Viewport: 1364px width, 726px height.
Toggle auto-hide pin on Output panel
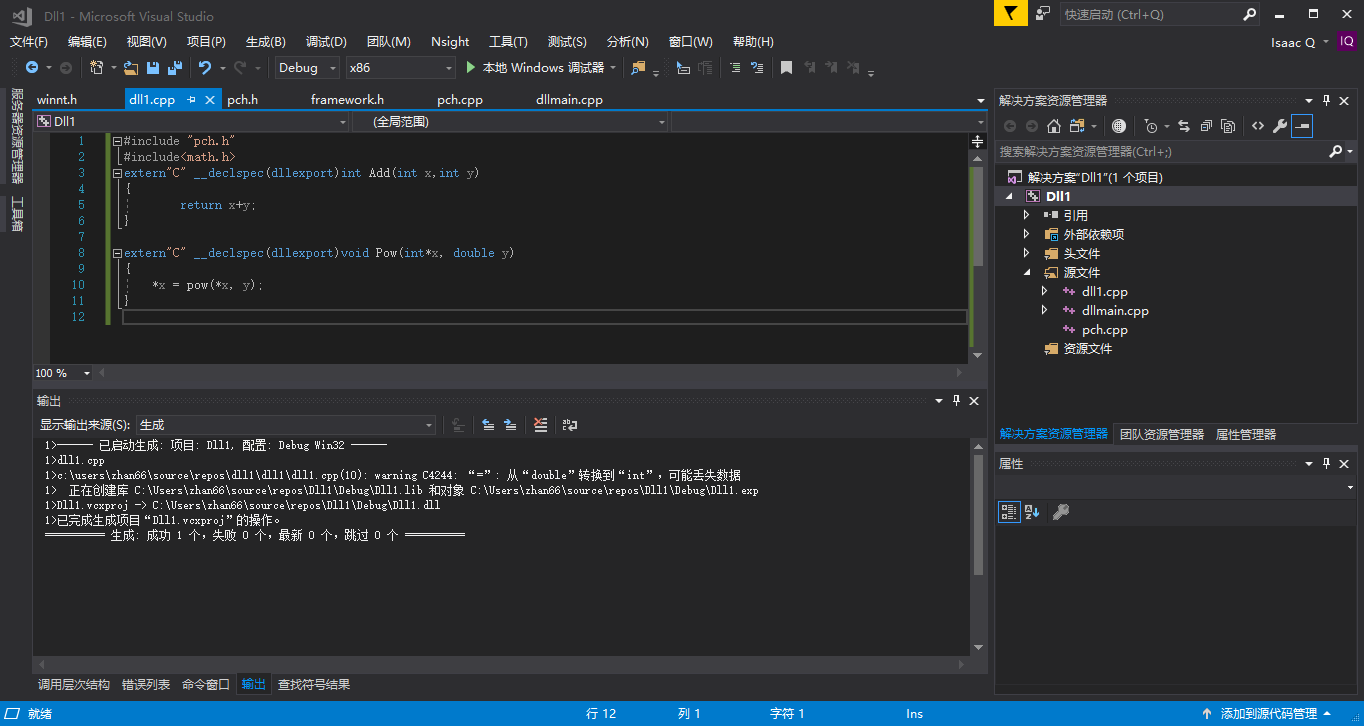coord(957,401)
